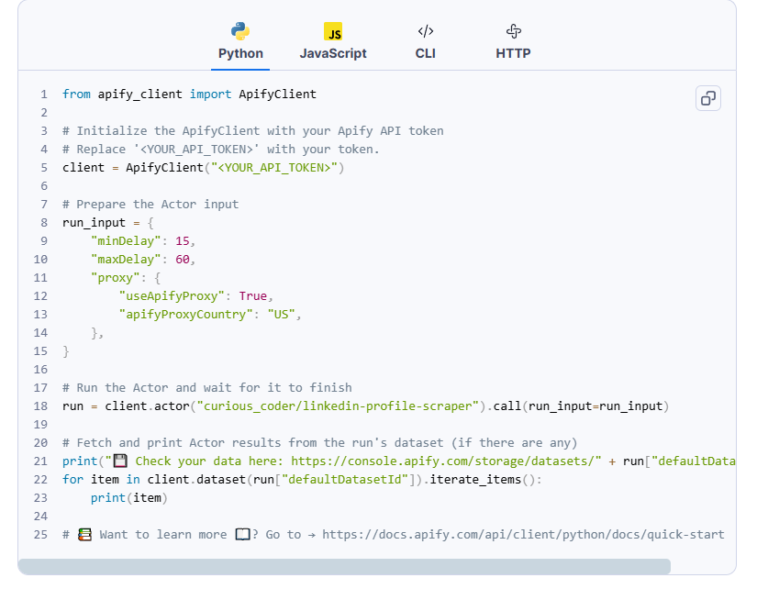This screenshot has width=768, height=589.
Task: Click the HTTP tab icon
Action: [513, 31]
